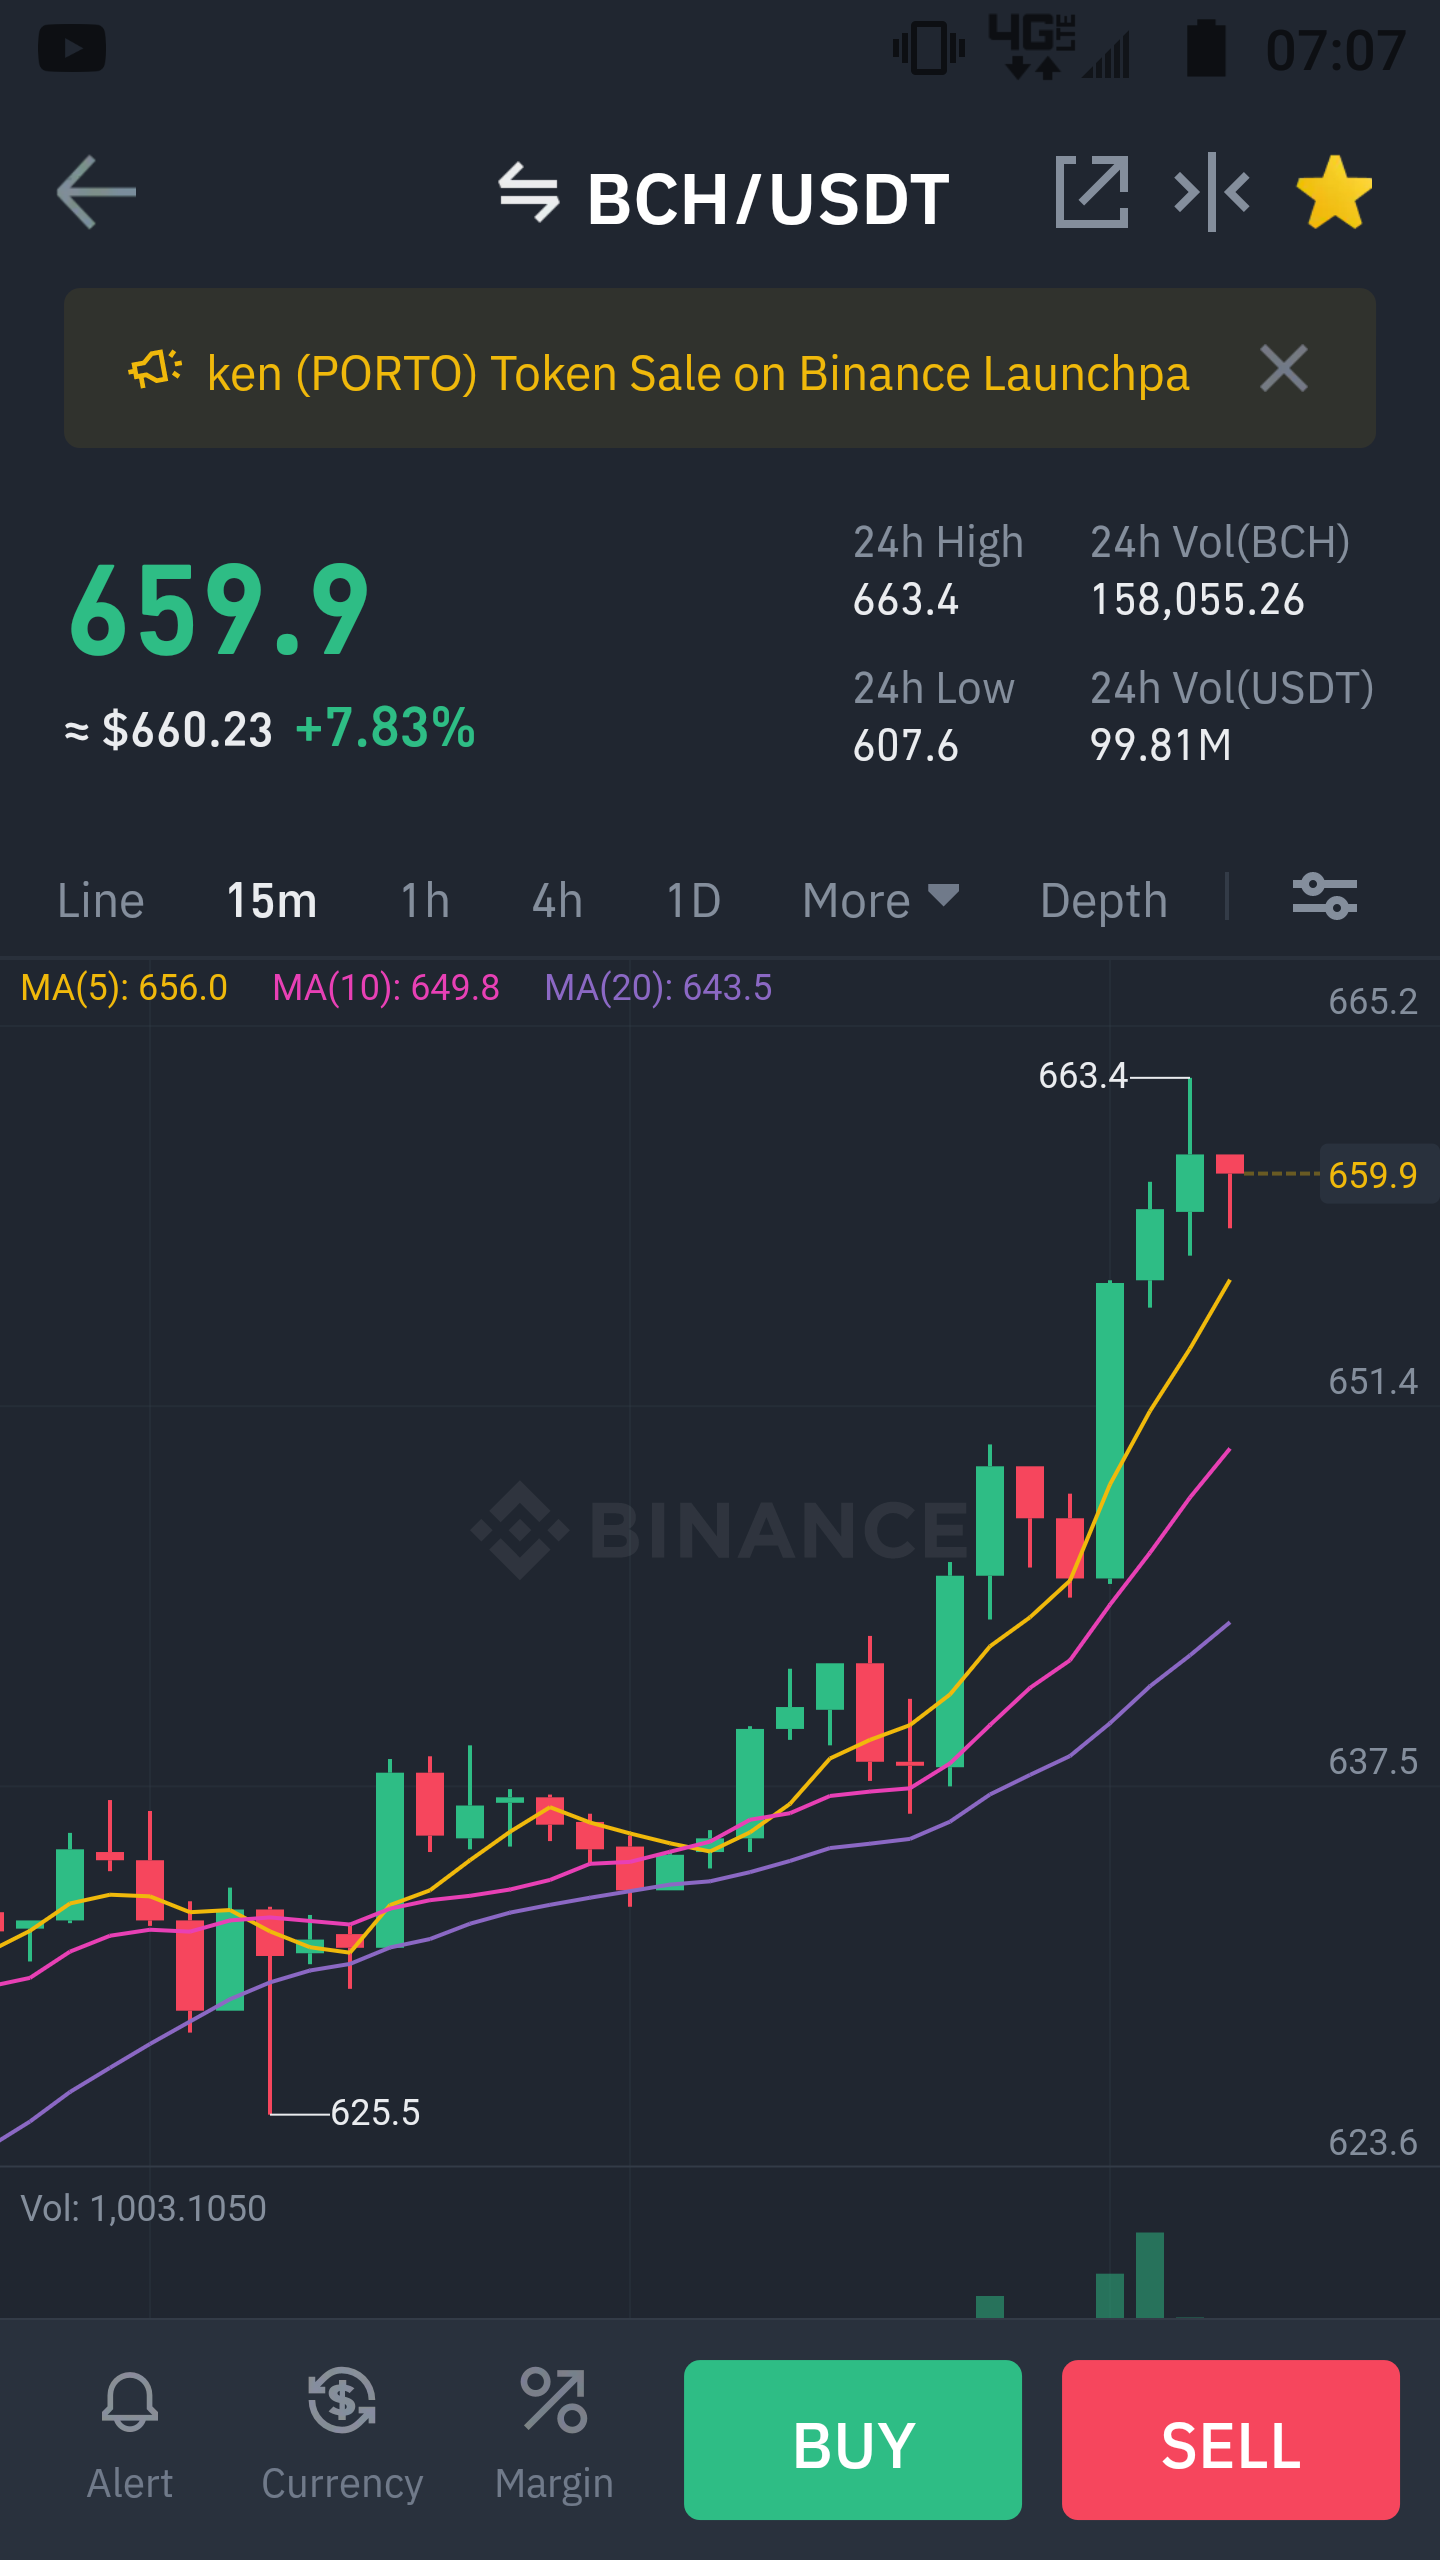Tap the back arrow icon
Screen dimensions: 1440x2560
(x=96, y=192)
